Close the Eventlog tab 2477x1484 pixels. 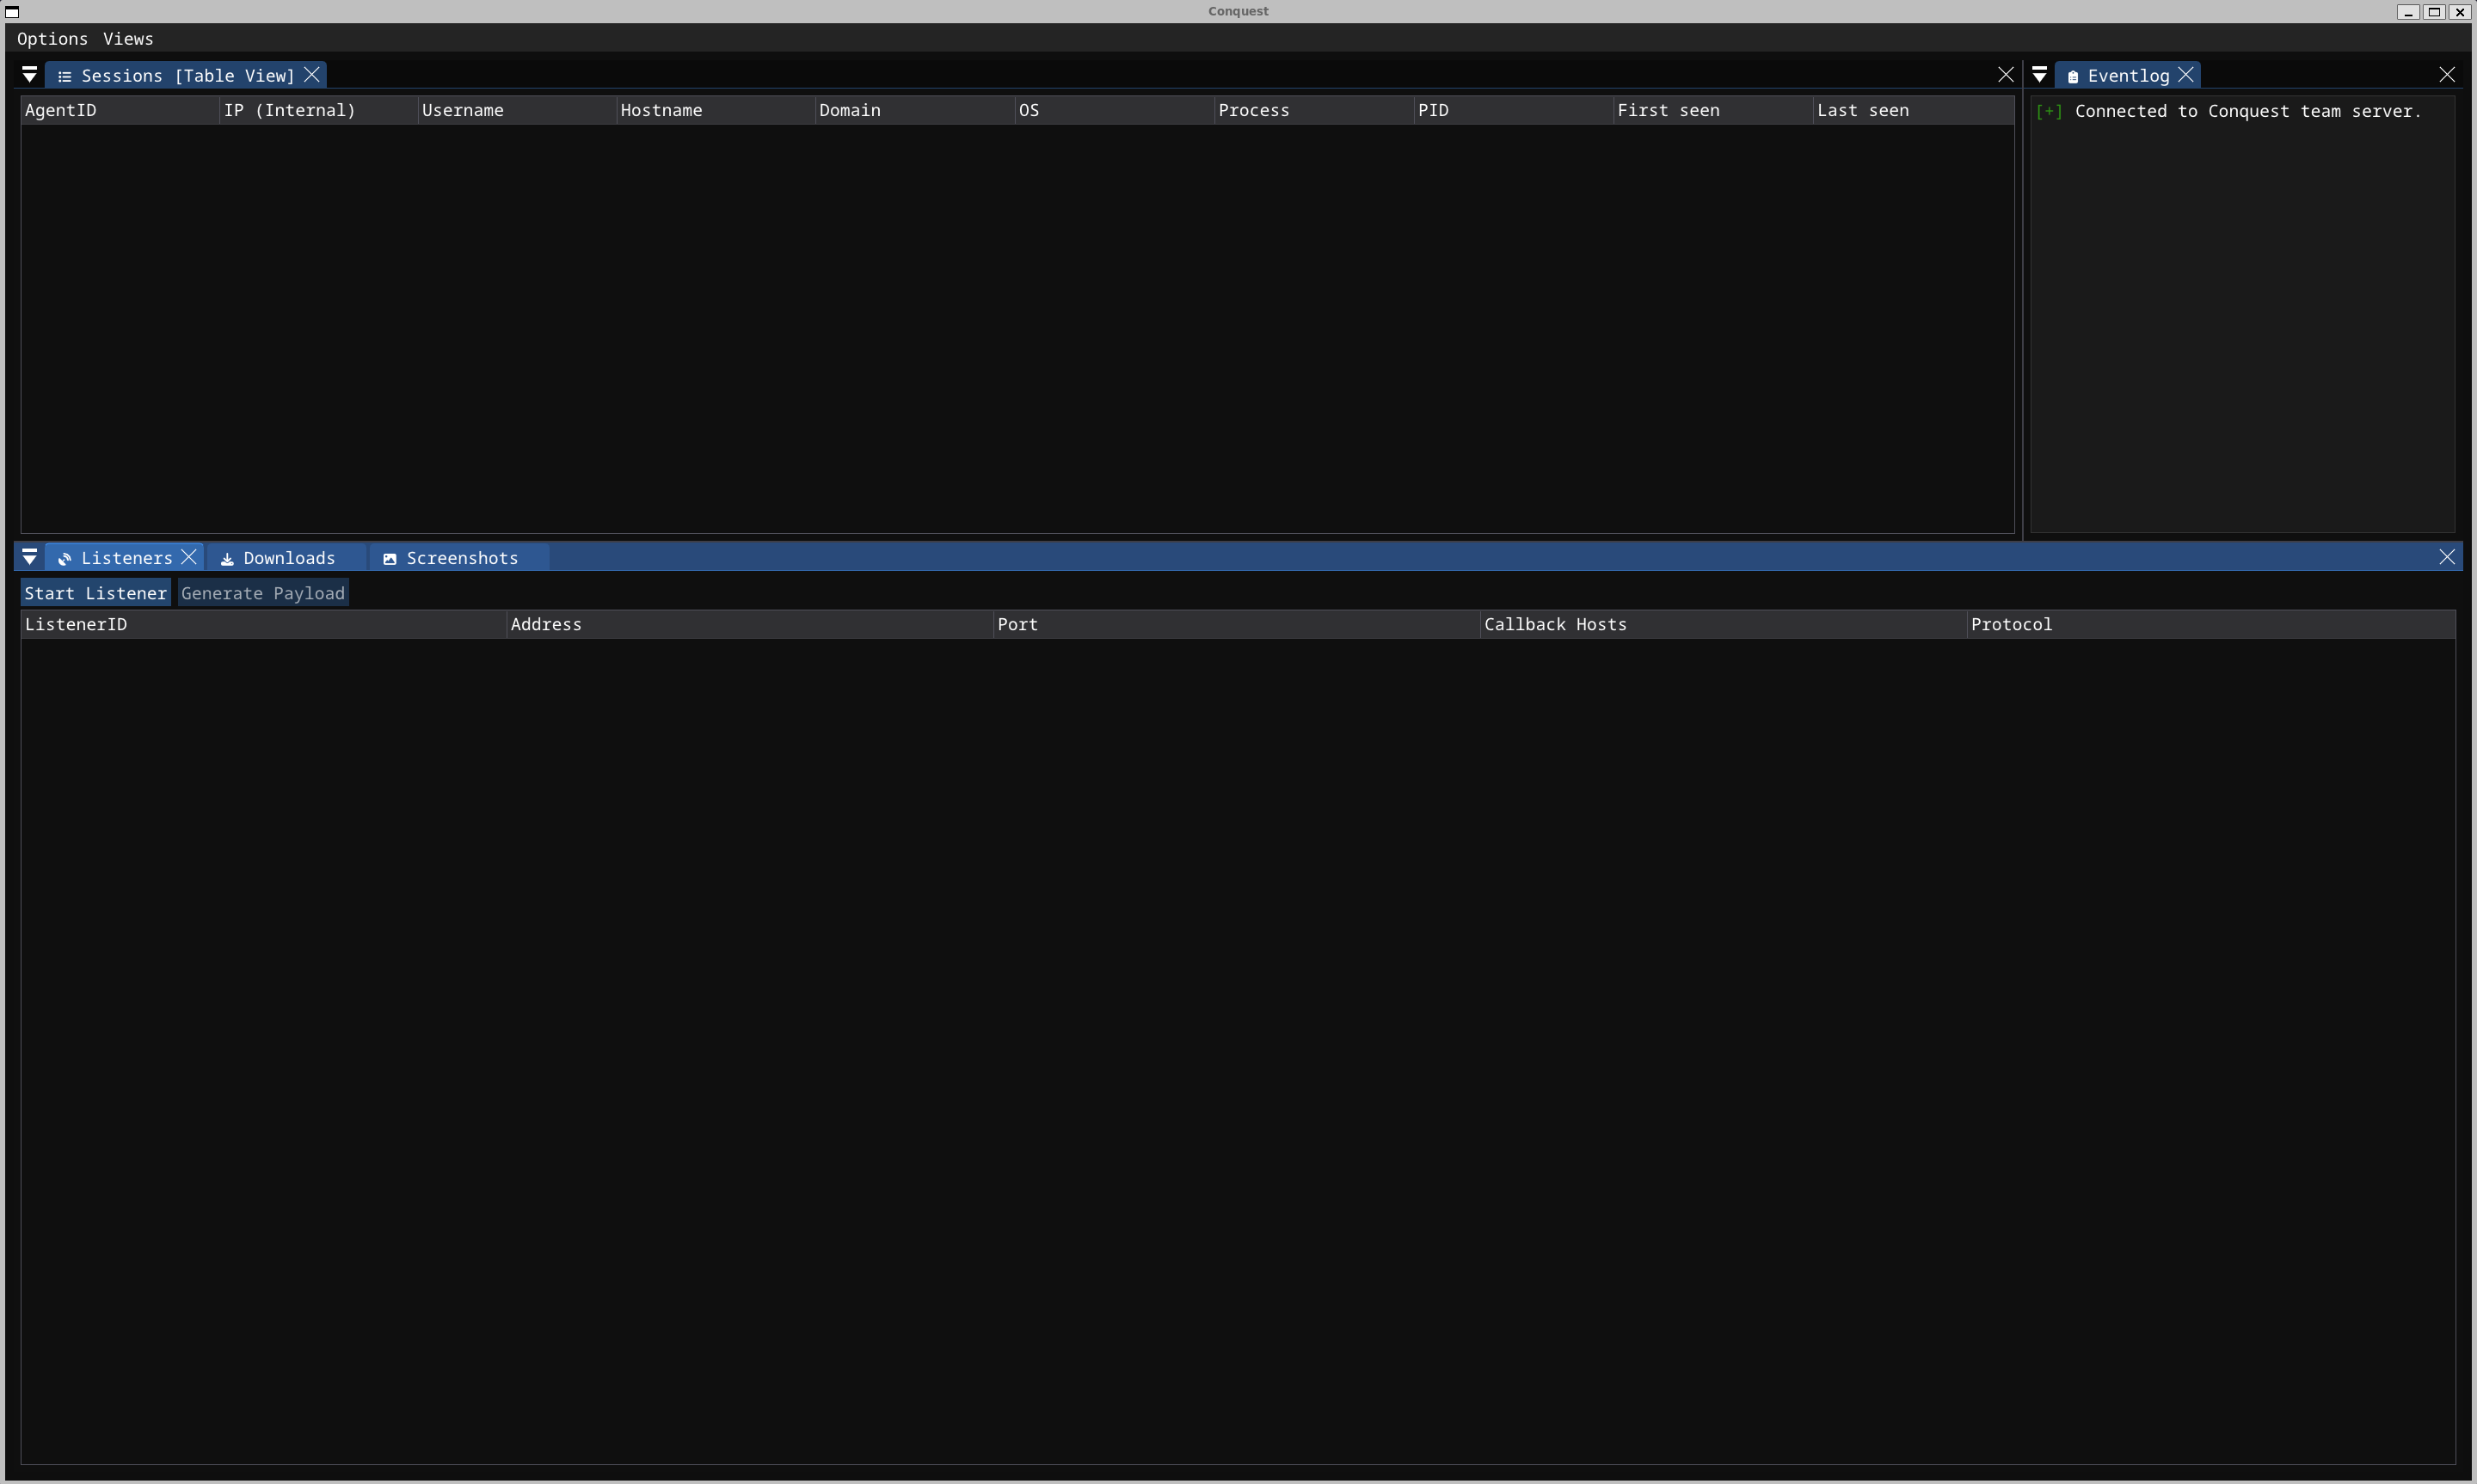(x=2185, y=74)
